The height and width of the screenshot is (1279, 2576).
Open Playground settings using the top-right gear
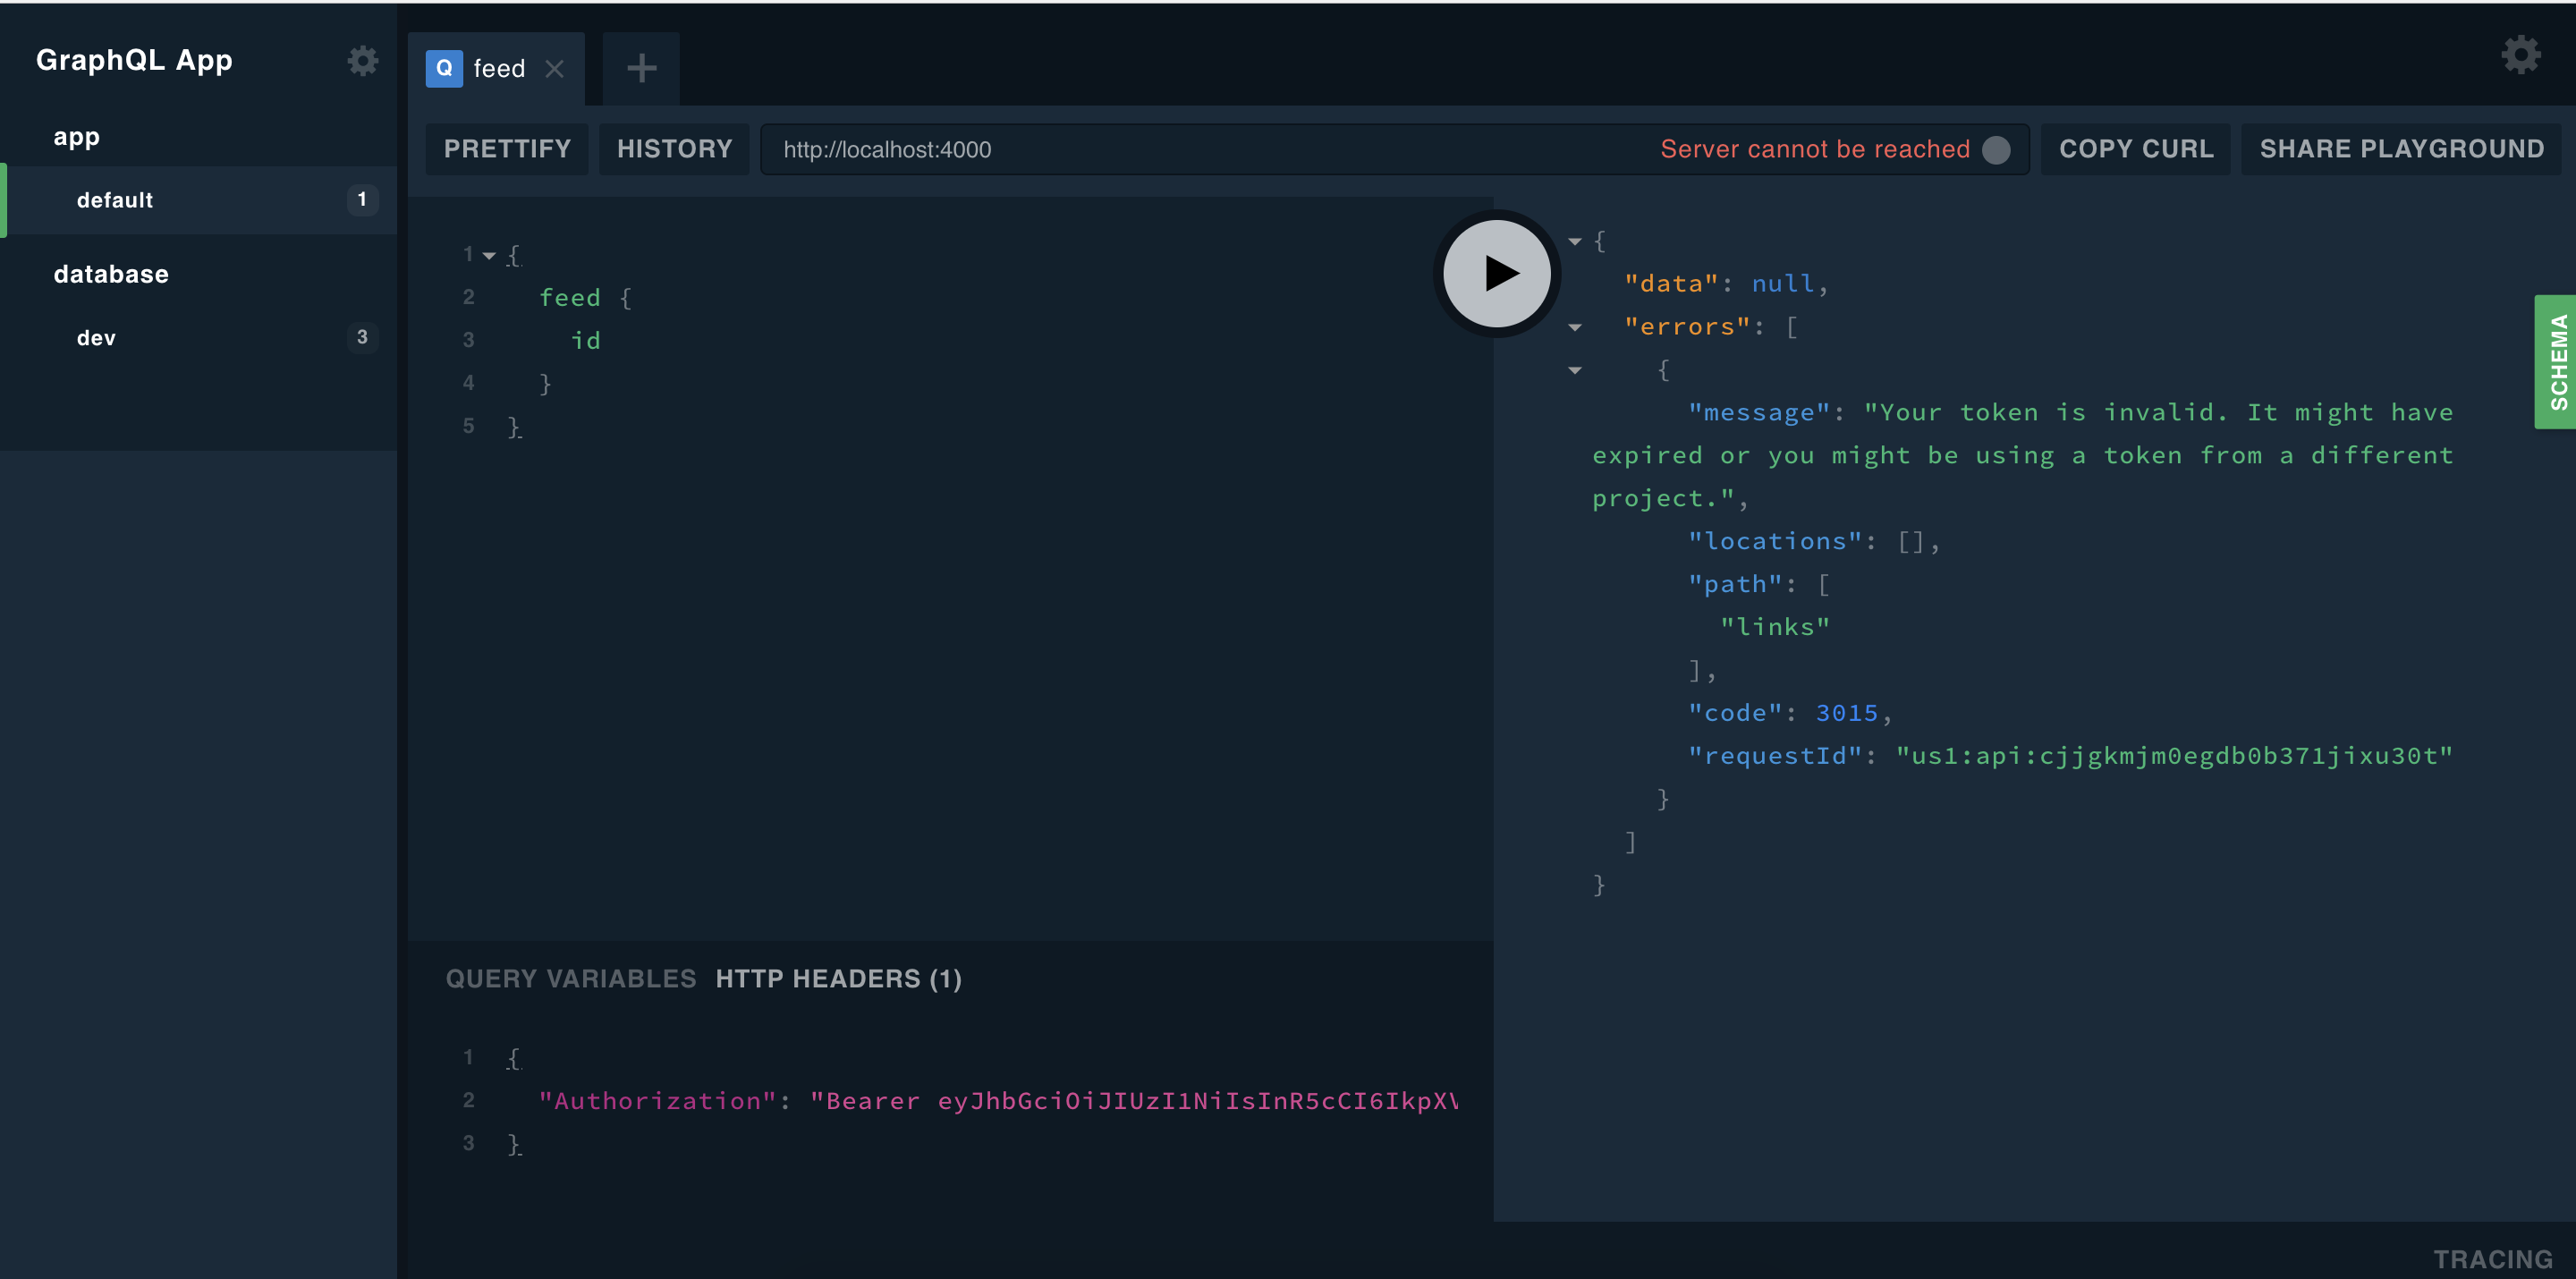(x=2520, y=55)
